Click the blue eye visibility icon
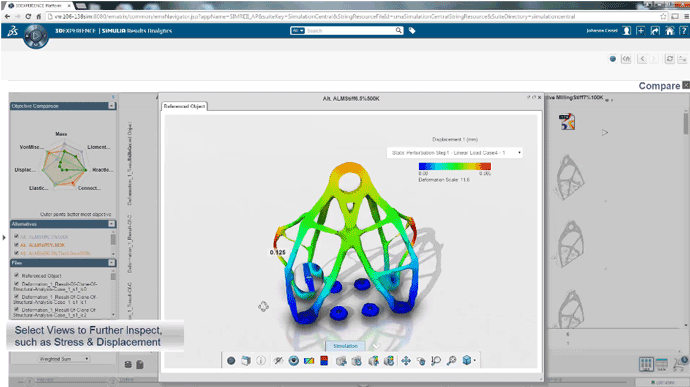 coord(294,361)
